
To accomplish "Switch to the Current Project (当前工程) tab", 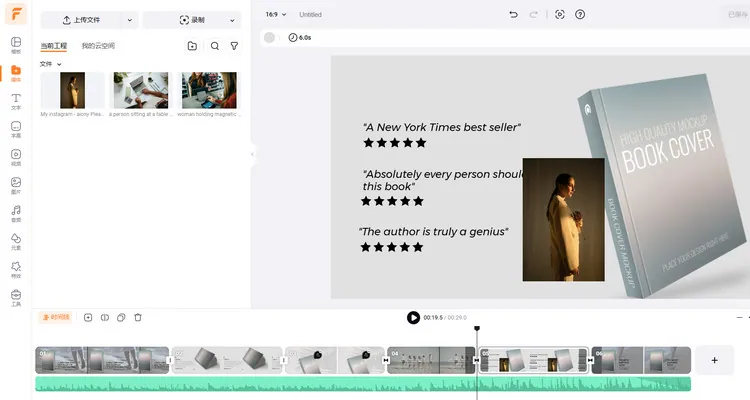I will (x=54, y=46).
